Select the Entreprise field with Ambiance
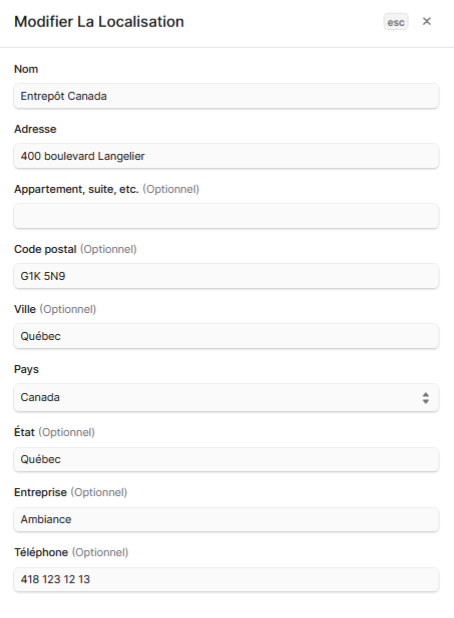The height and width of the screenshot is (618, 454). 226,519
